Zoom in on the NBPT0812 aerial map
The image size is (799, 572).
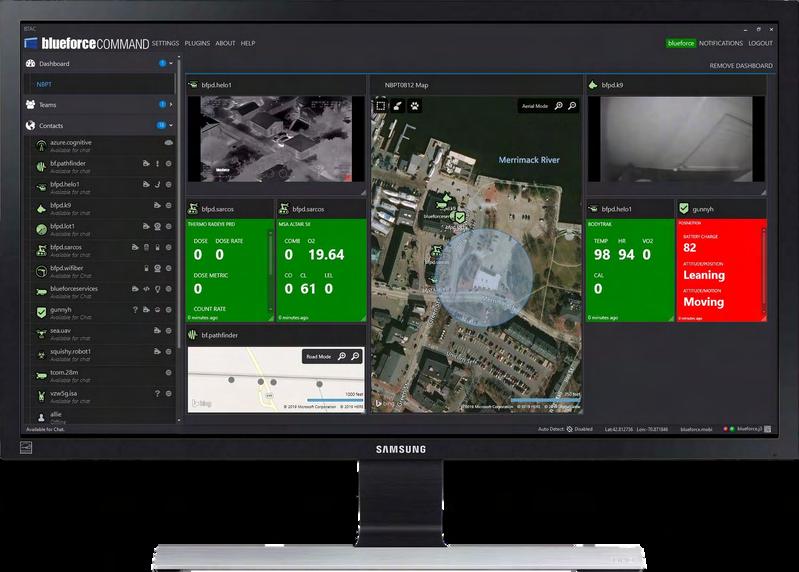coord(559,105)
